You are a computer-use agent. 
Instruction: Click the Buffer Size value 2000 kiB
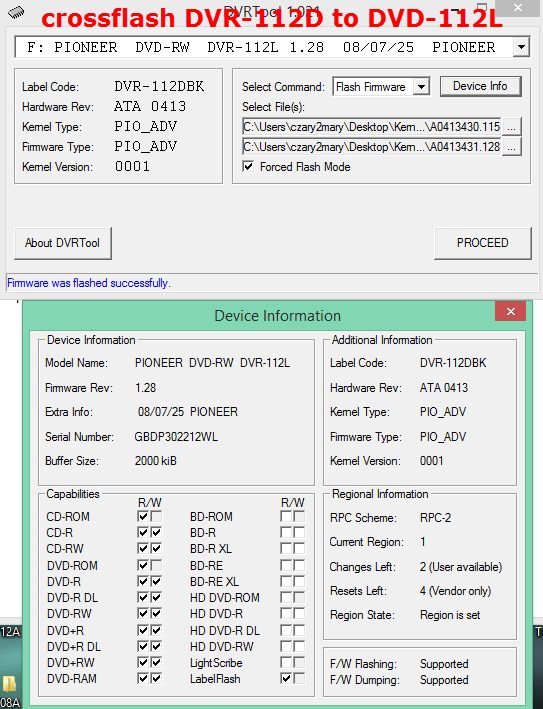click(x=156, y=461)
